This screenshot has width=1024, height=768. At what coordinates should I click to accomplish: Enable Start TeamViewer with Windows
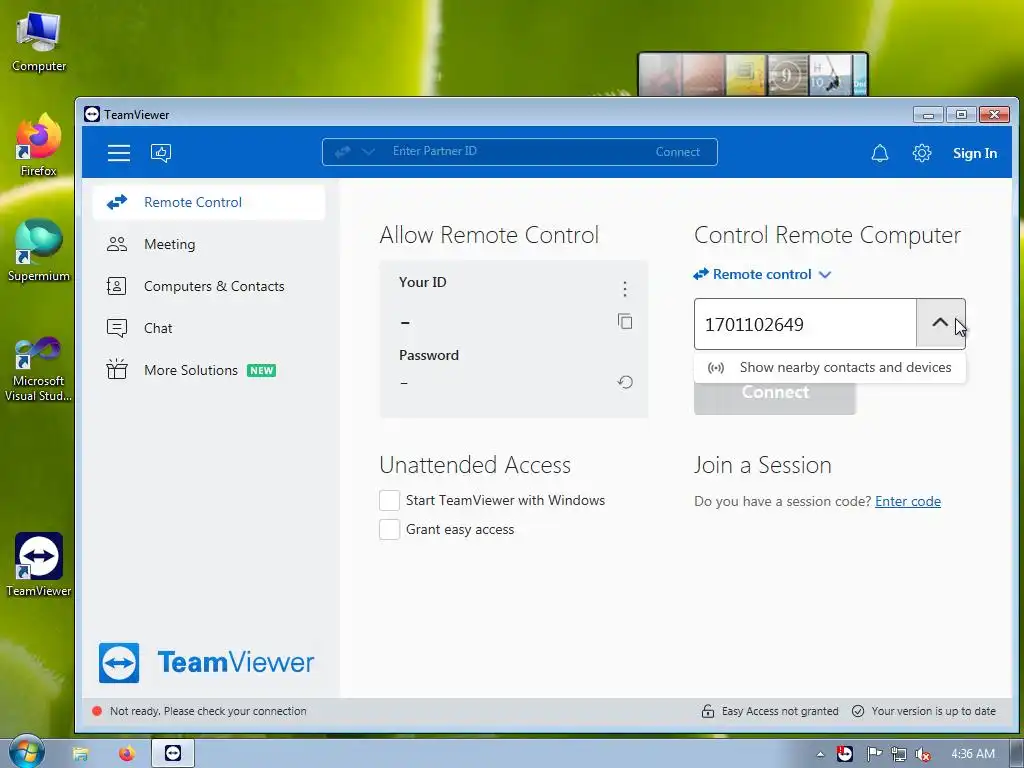pyautogui.click(x=389, y=500)
